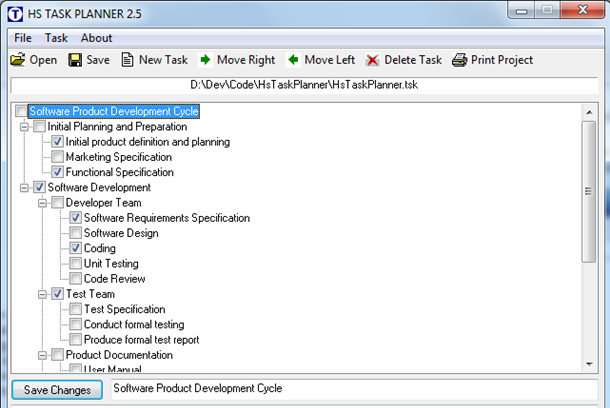The height and width of the screenshot is (408, 610).
Task: Open the About menu
Action: (x=96, y=38)
